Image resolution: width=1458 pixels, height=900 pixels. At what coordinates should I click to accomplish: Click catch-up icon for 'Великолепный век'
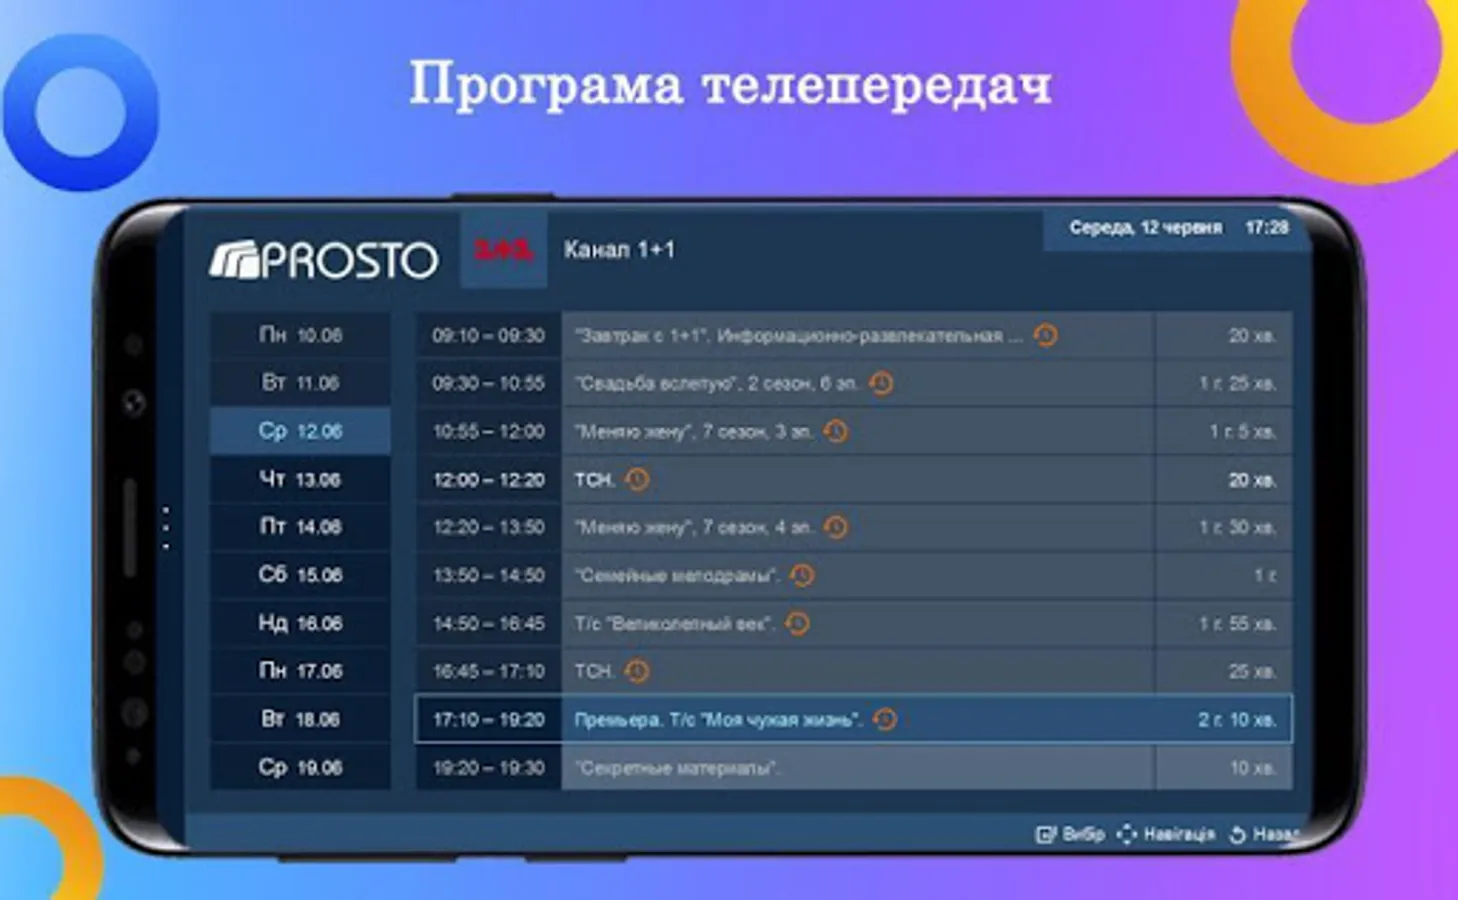point(797,623)
